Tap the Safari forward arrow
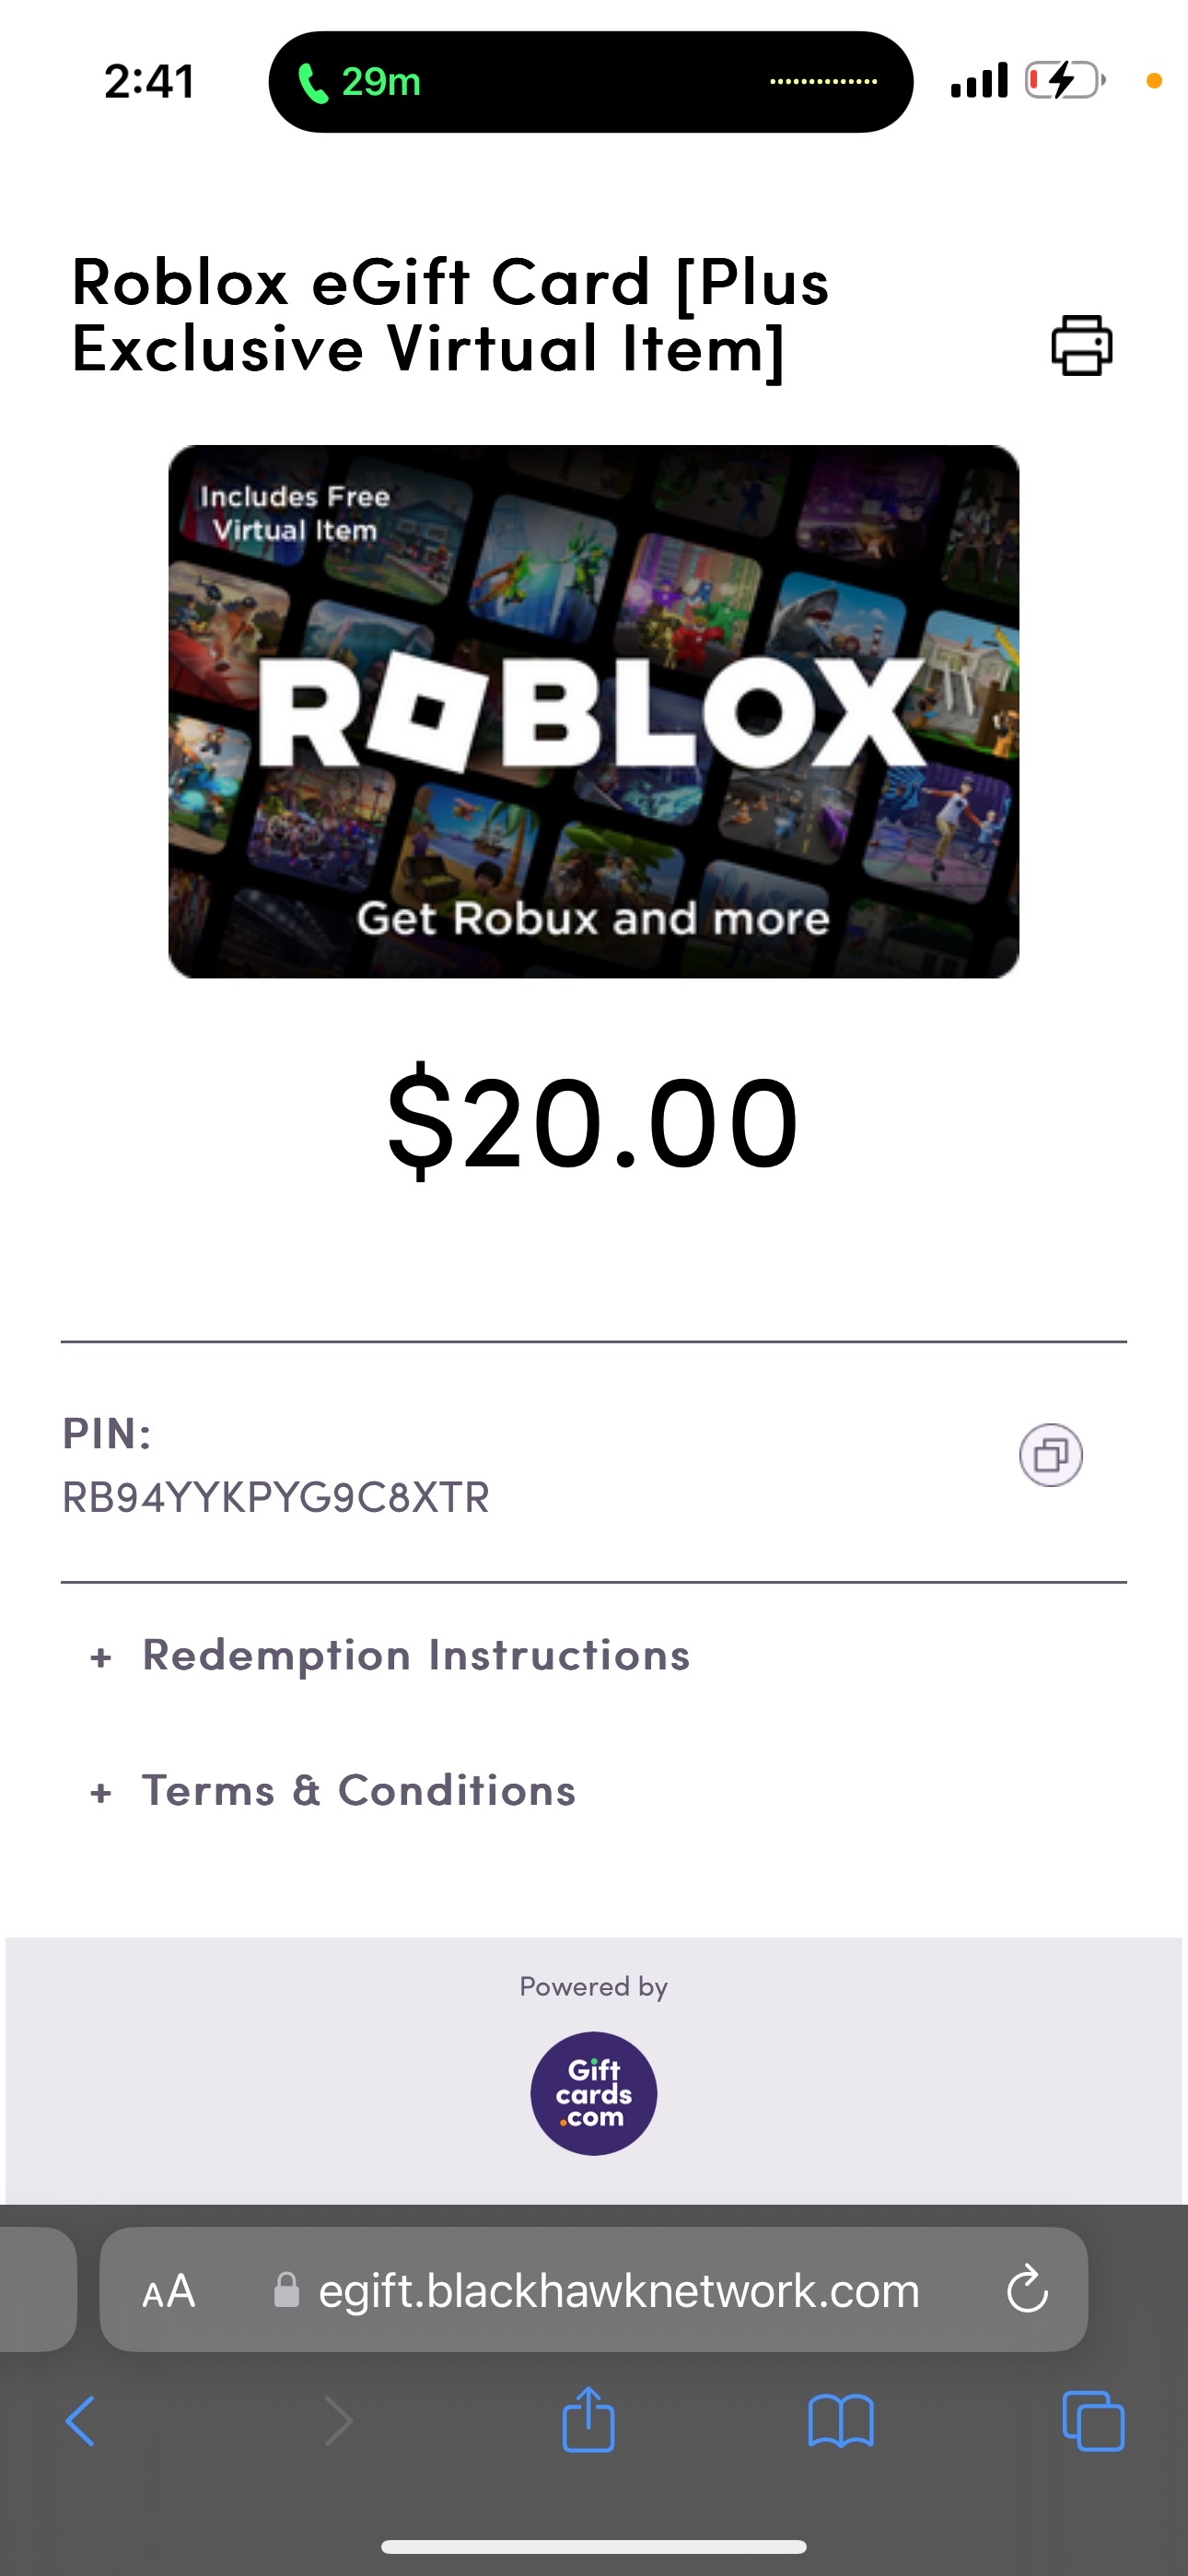1188x2576 pixels. [x=339, y=2421]
